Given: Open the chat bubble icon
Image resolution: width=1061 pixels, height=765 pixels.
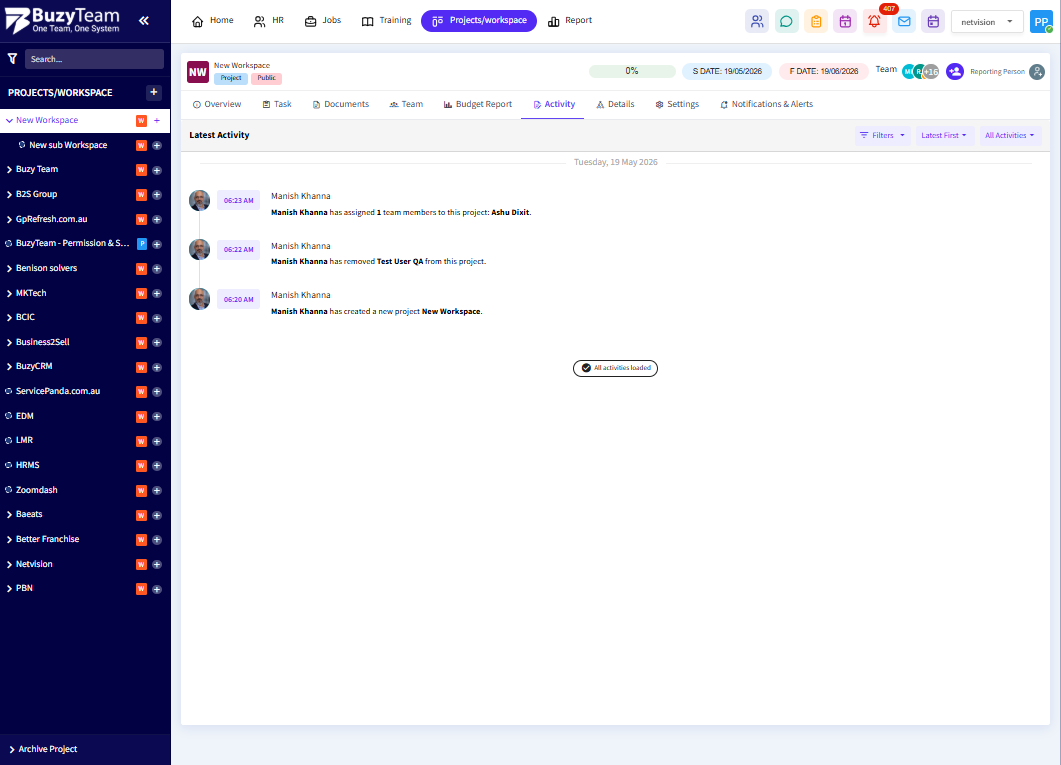Looking at the screenshot, I should click(x=786, y=22).
